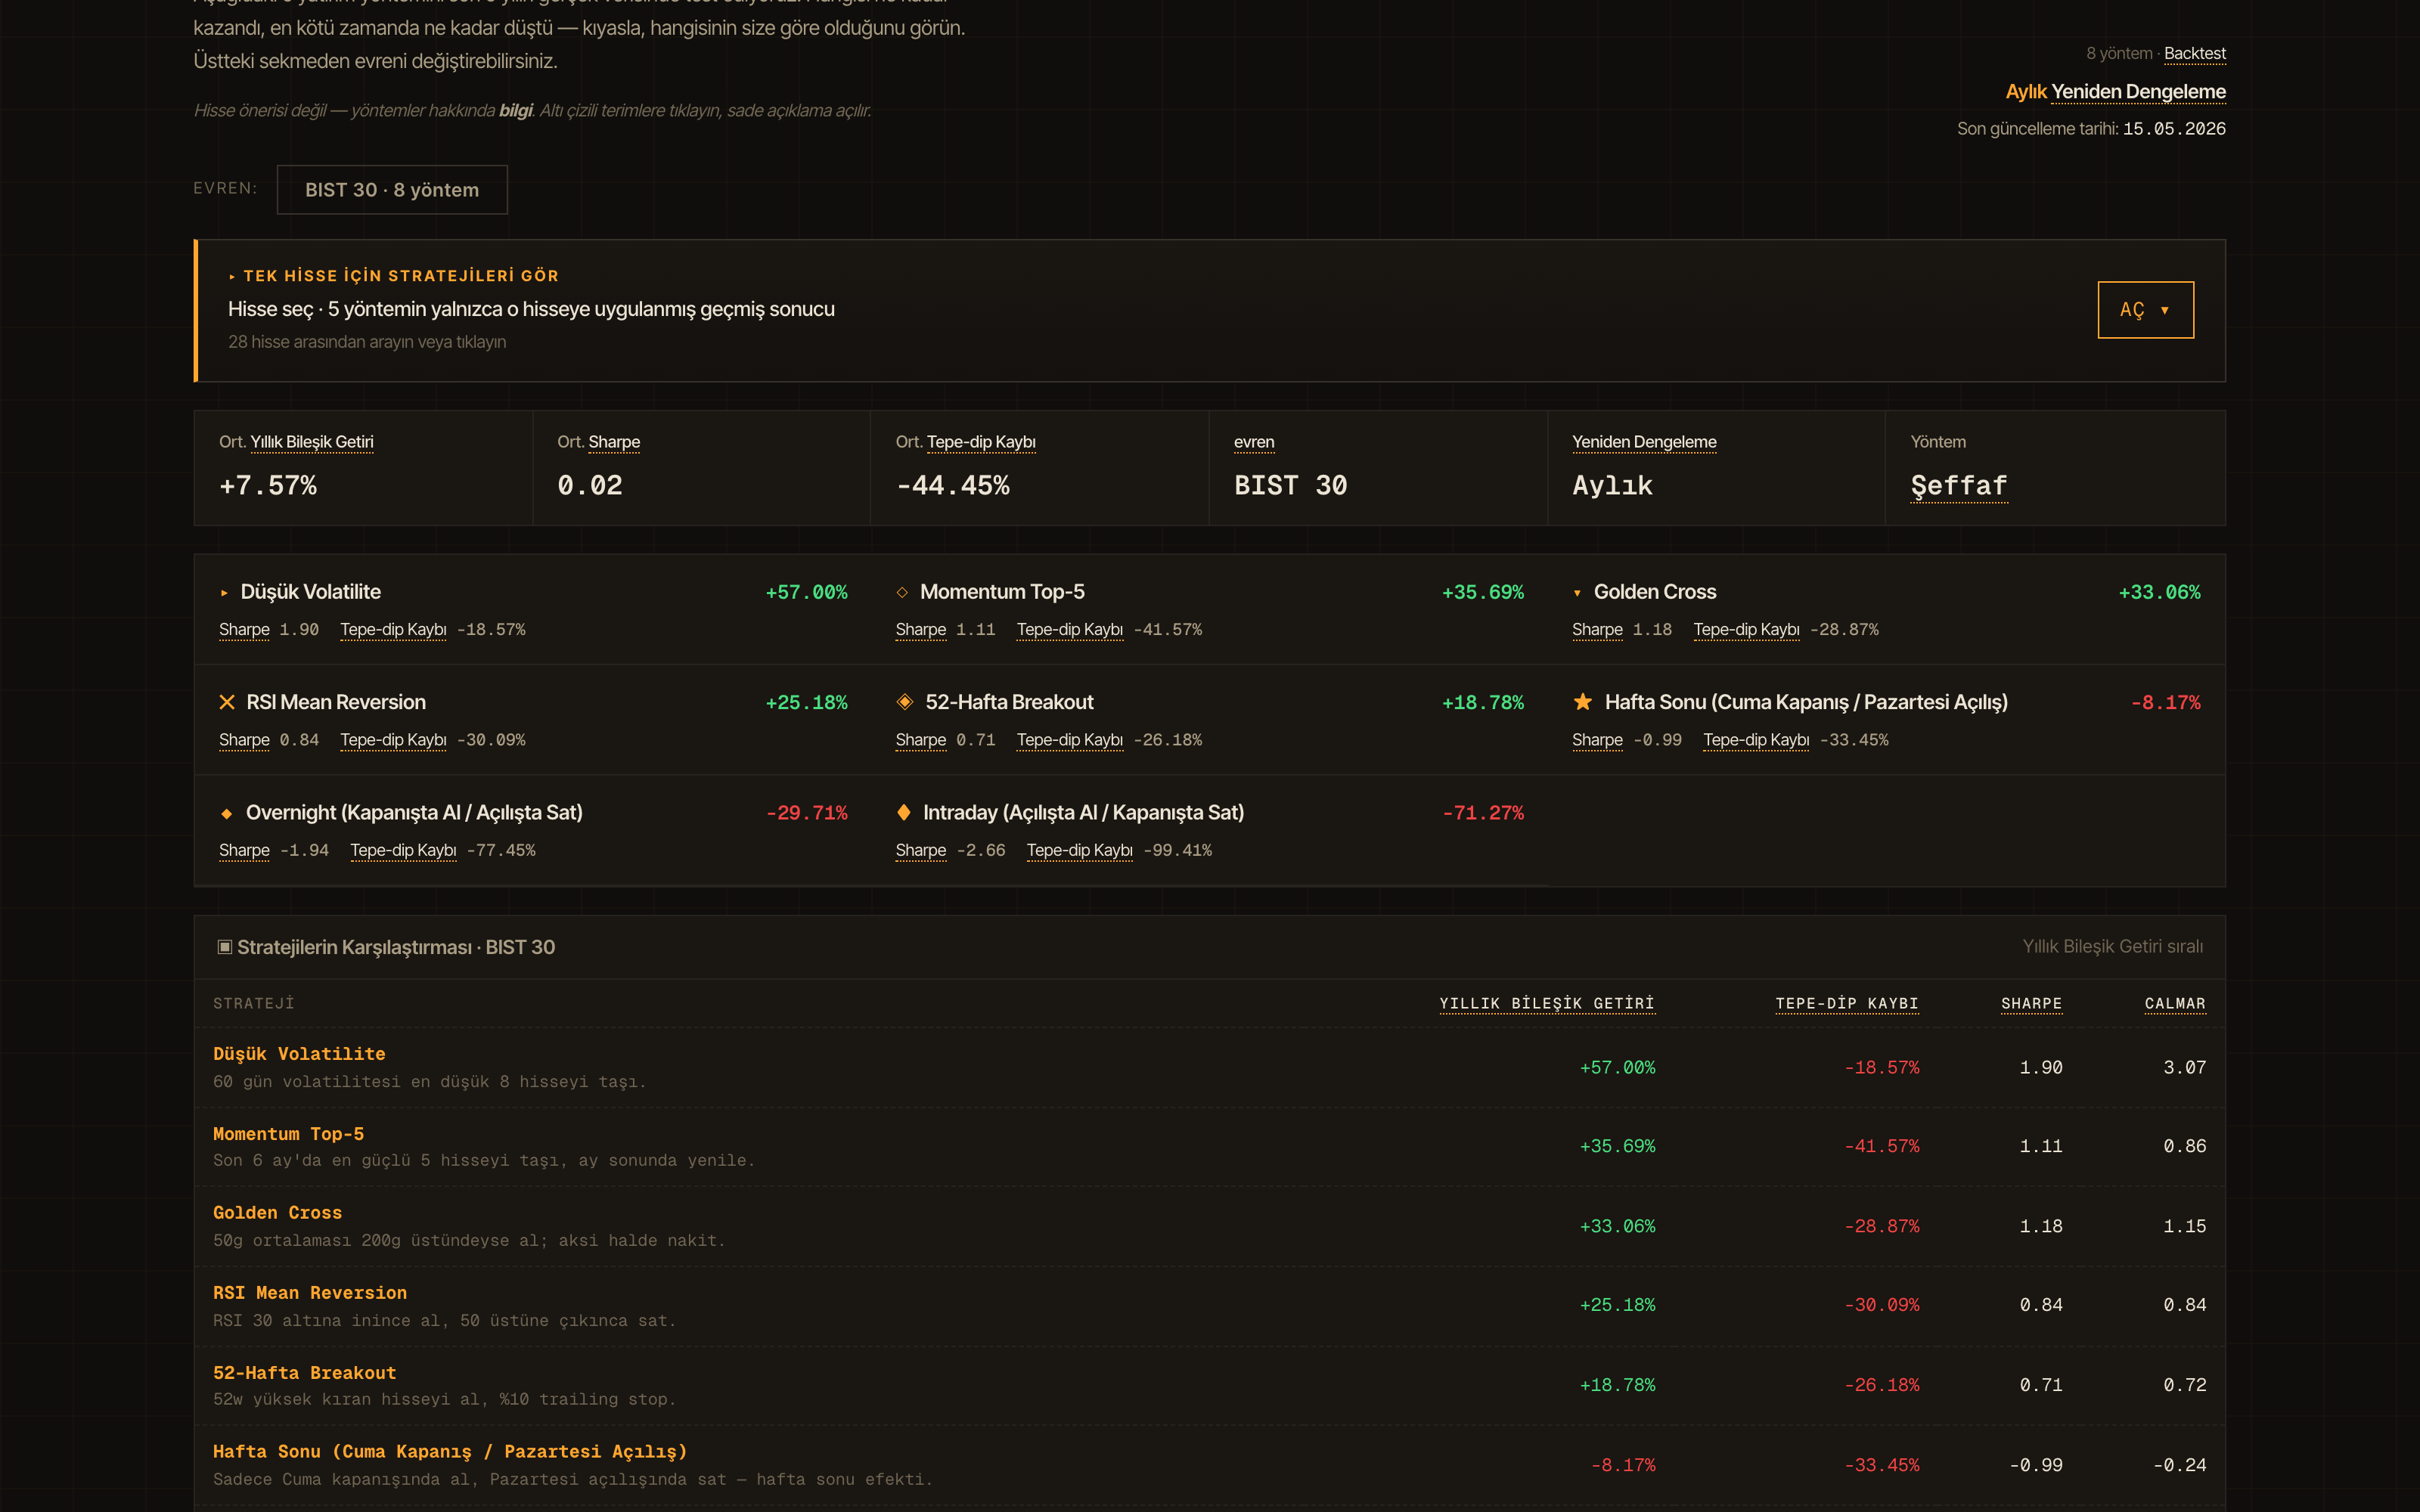Select the Golden Cross table row name
Image resolution: width=2420 pixels, height=1512 pixels.
(277, 1213)
